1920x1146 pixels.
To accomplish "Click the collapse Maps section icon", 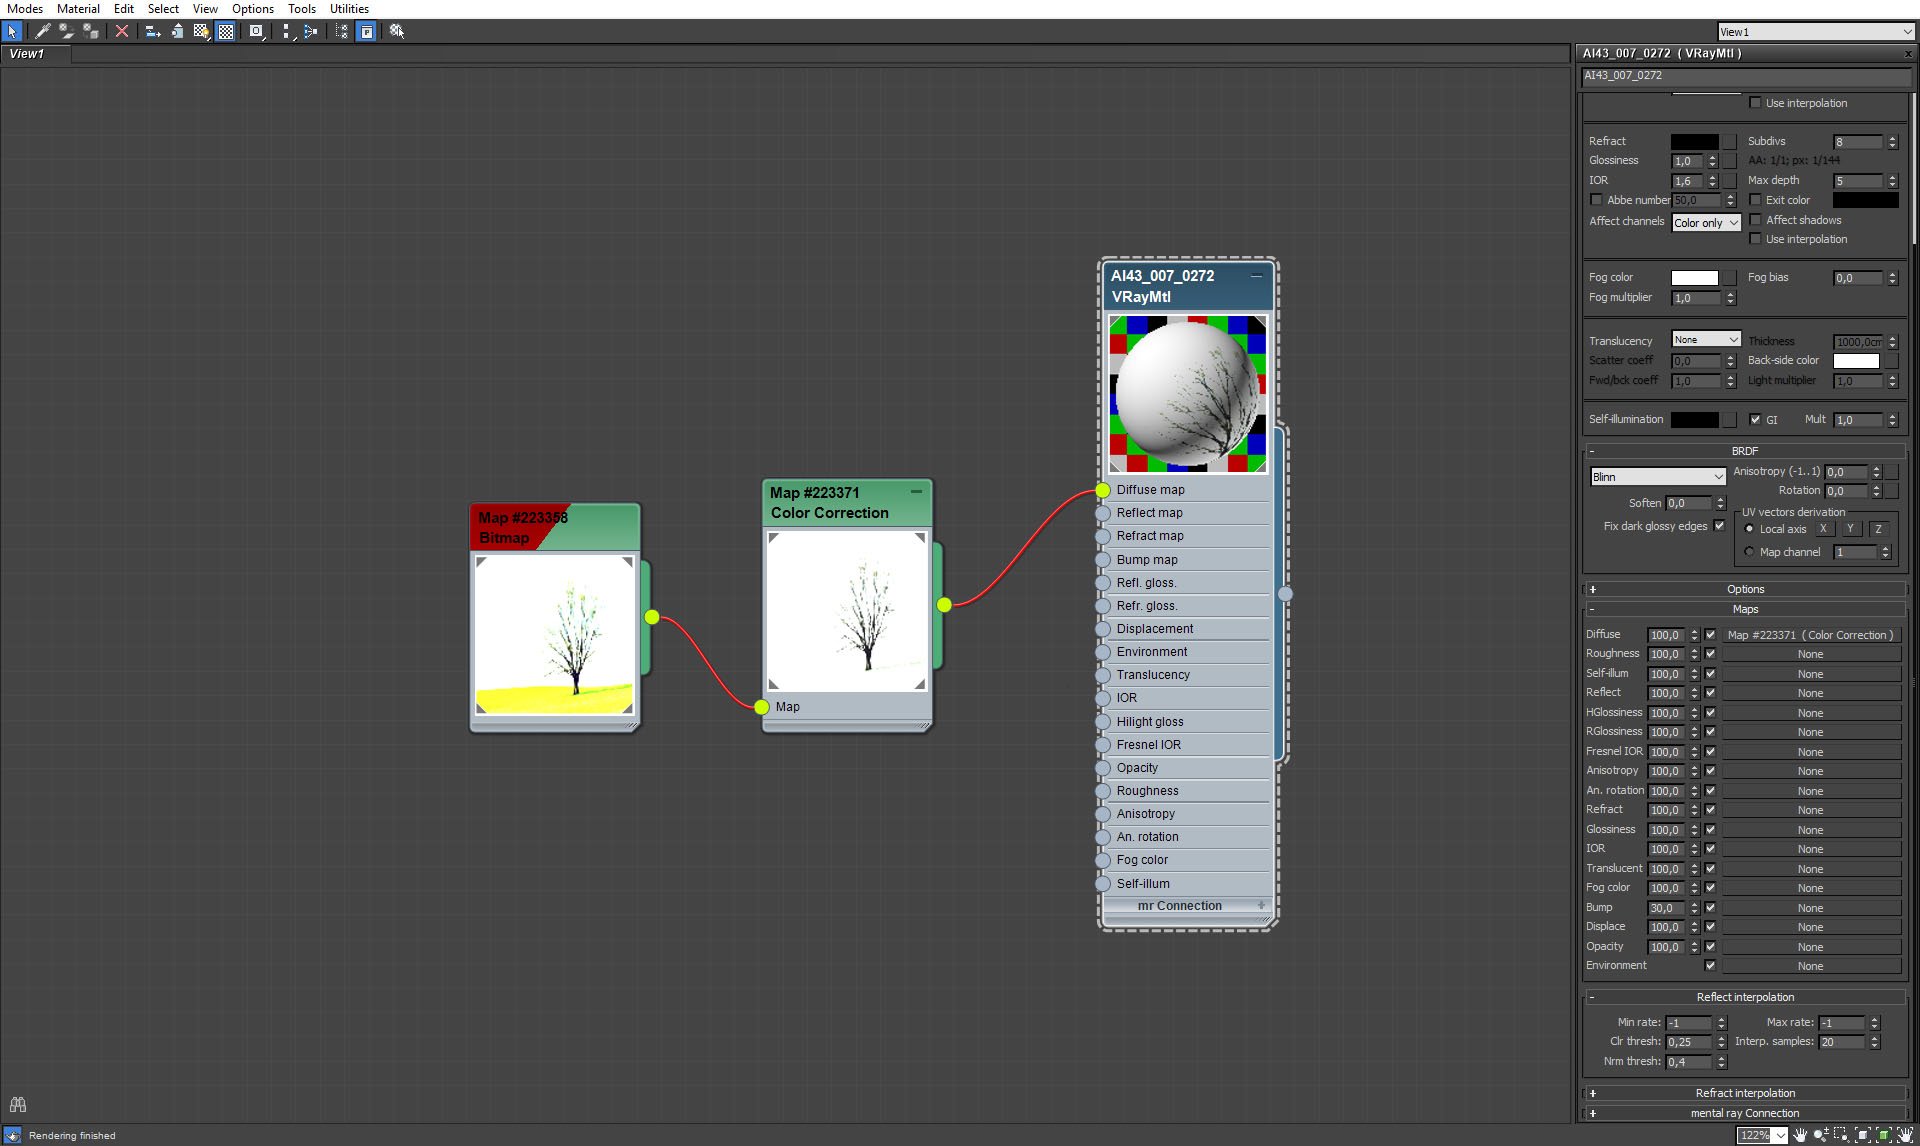I will pos(1591,608).
